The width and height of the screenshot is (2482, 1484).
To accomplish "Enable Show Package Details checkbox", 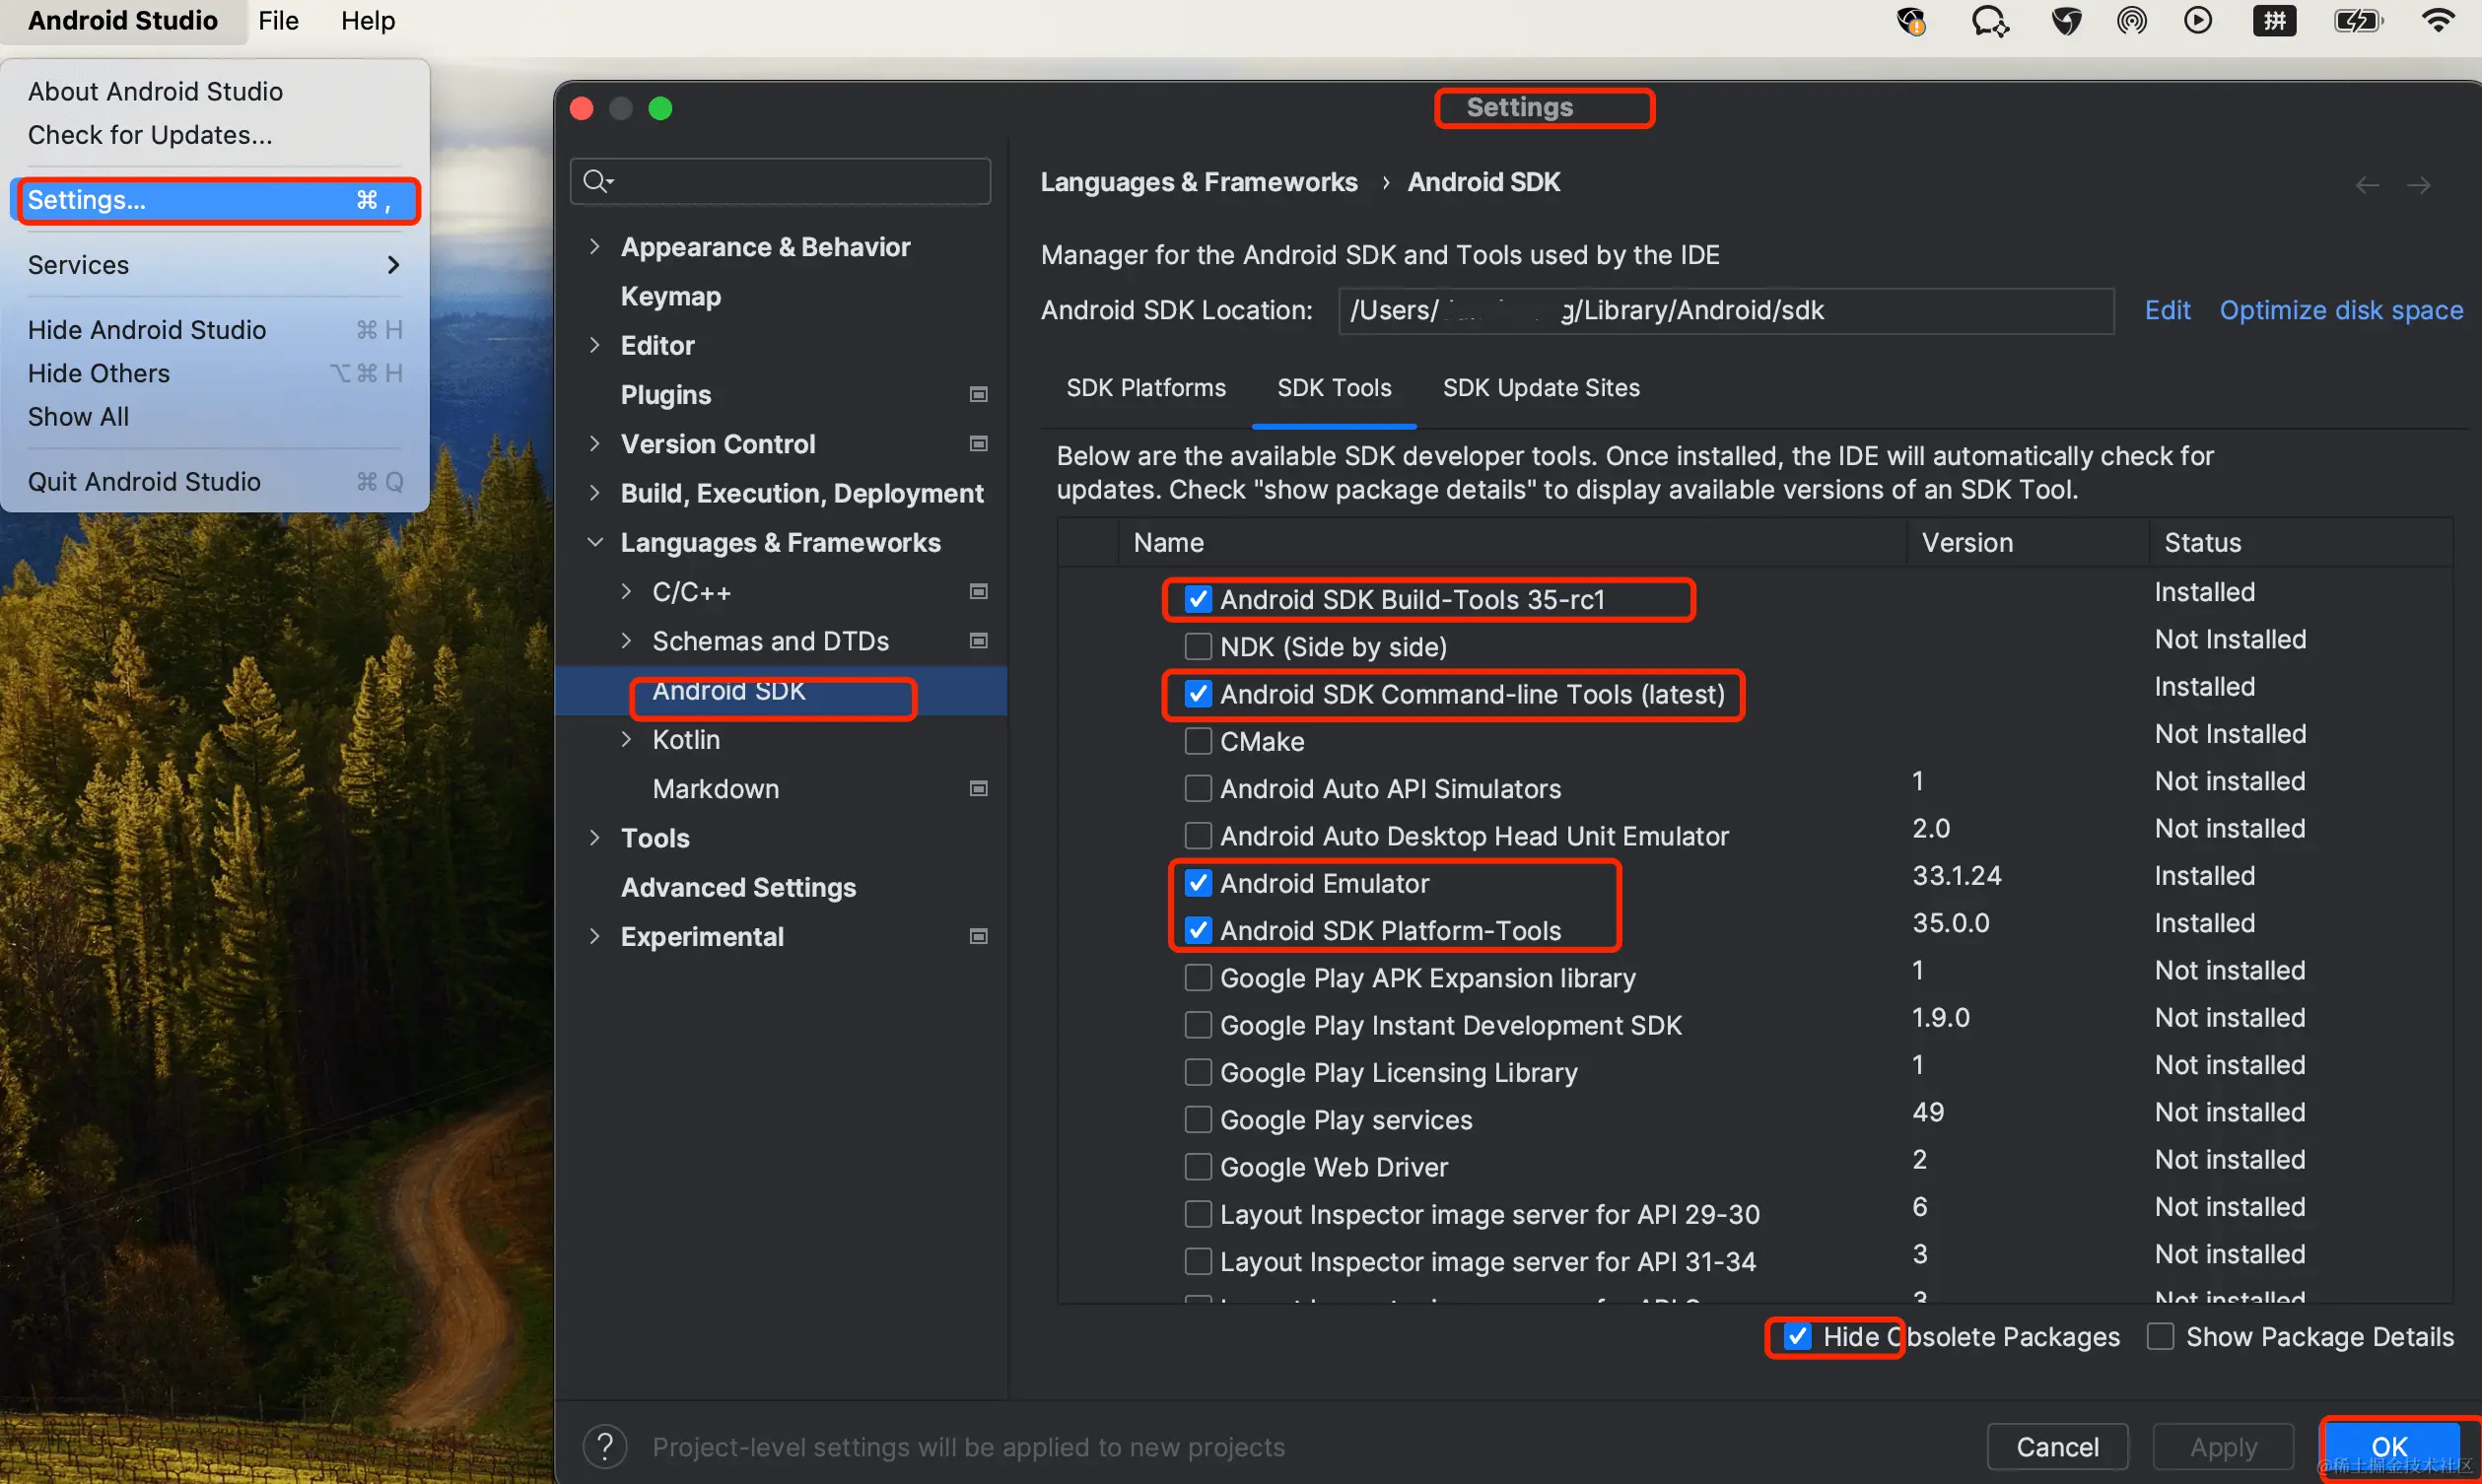I will [2160, 1336].
